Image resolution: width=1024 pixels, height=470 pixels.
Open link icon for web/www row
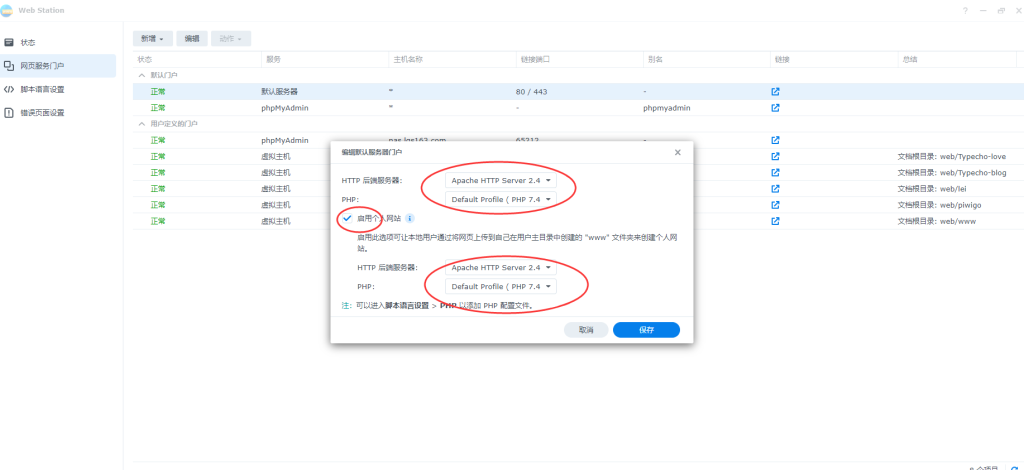775,221
